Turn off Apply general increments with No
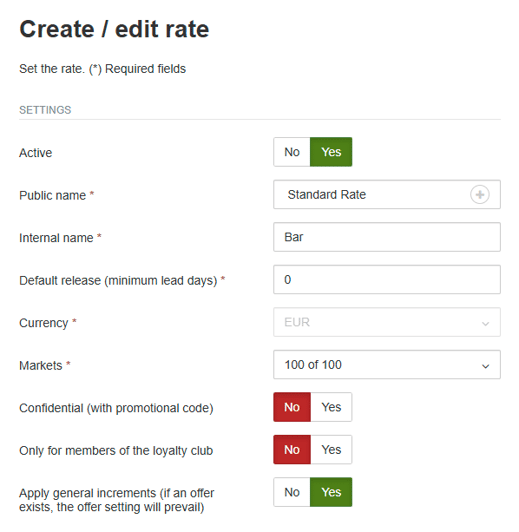Image resolution: width=519 pixels, height=532 pixels. click(292, 492)
